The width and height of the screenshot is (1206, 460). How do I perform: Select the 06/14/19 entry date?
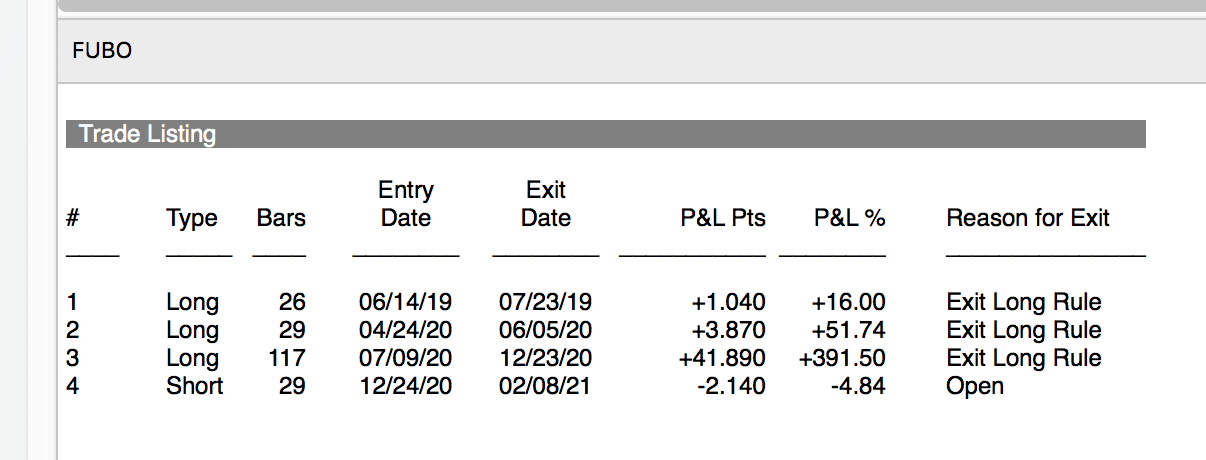(405, 302)
